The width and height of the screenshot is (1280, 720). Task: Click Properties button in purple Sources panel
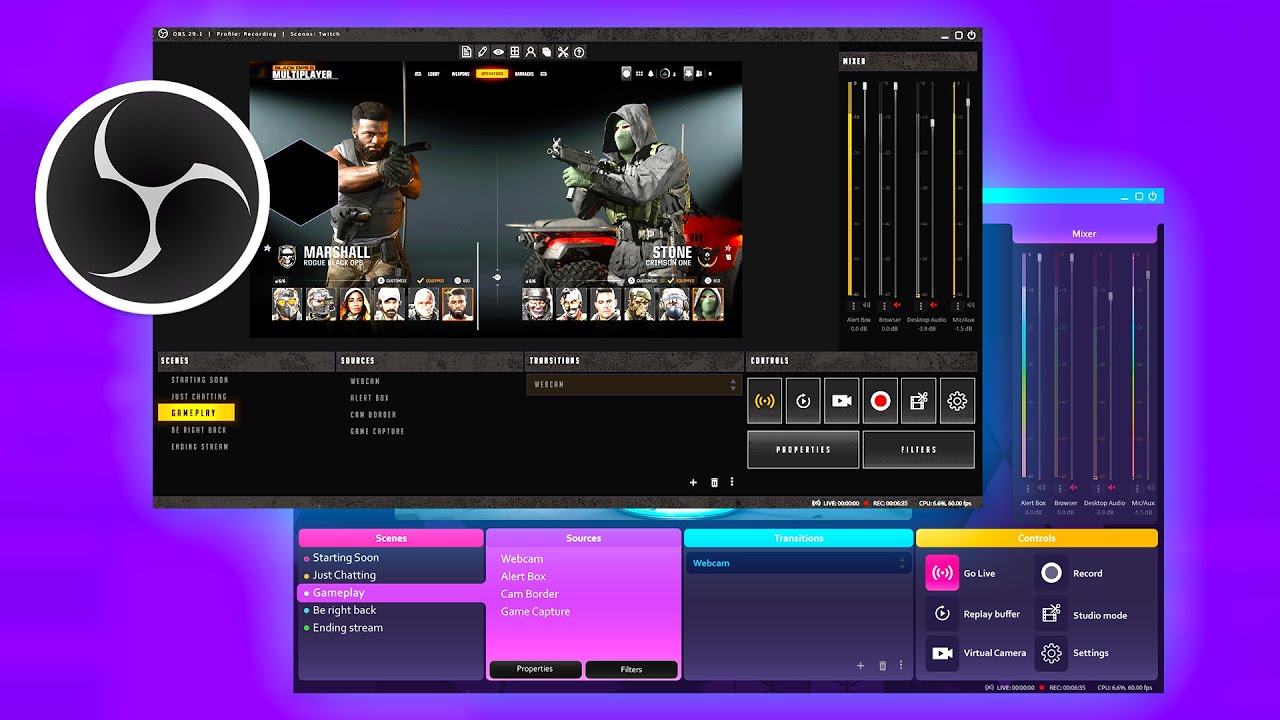tap(535, 669)
